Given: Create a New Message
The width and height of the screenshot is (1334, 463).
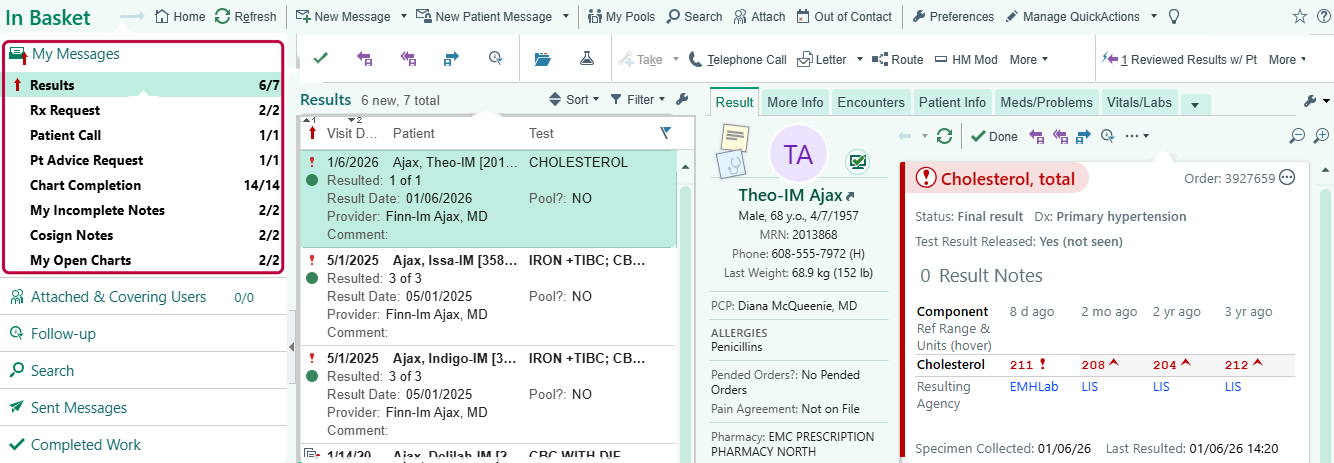Looking at the screenshot, I should click(x=345, y=17).
